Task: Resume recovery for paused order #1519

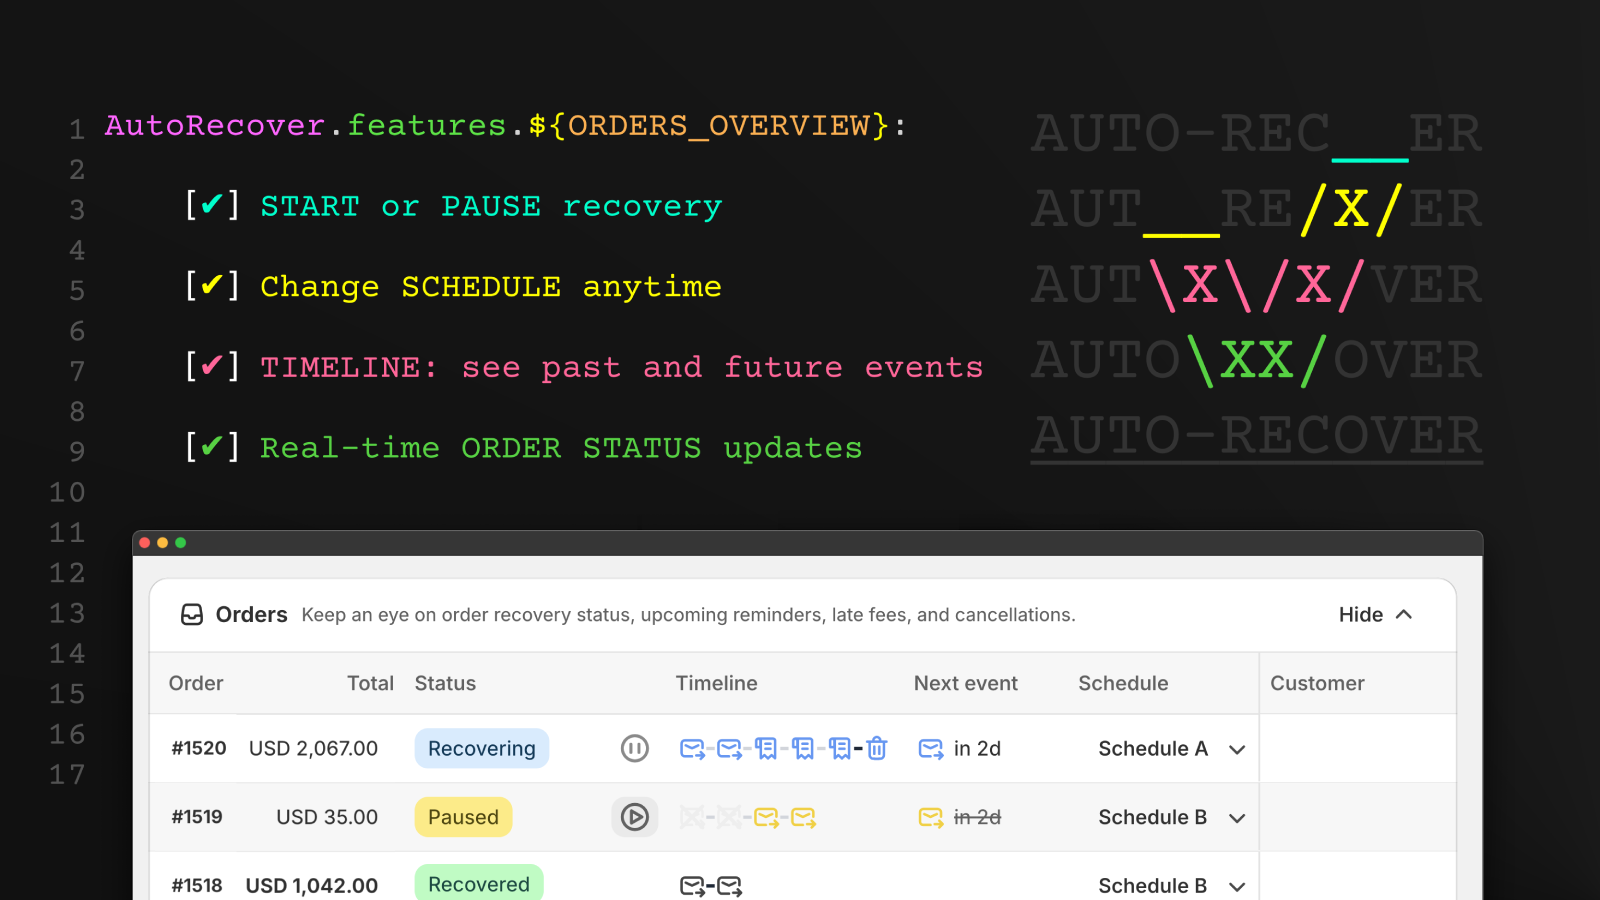Action: (x=635, y=817)
